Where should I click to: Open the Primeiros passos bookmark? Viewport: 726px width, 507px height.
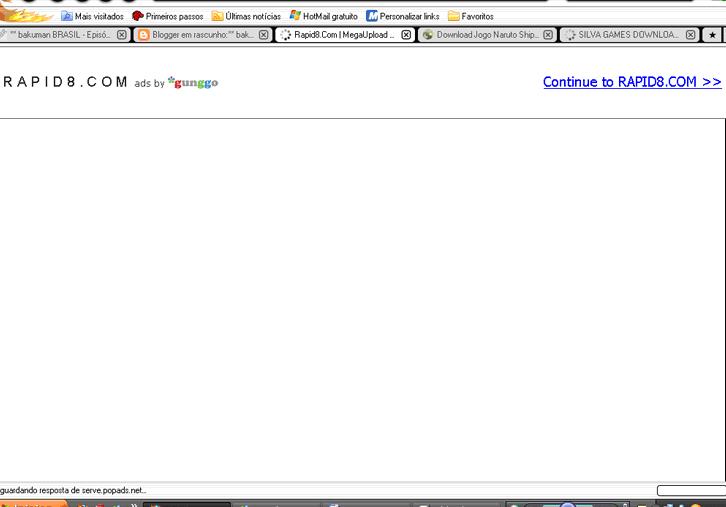(168, 16)
